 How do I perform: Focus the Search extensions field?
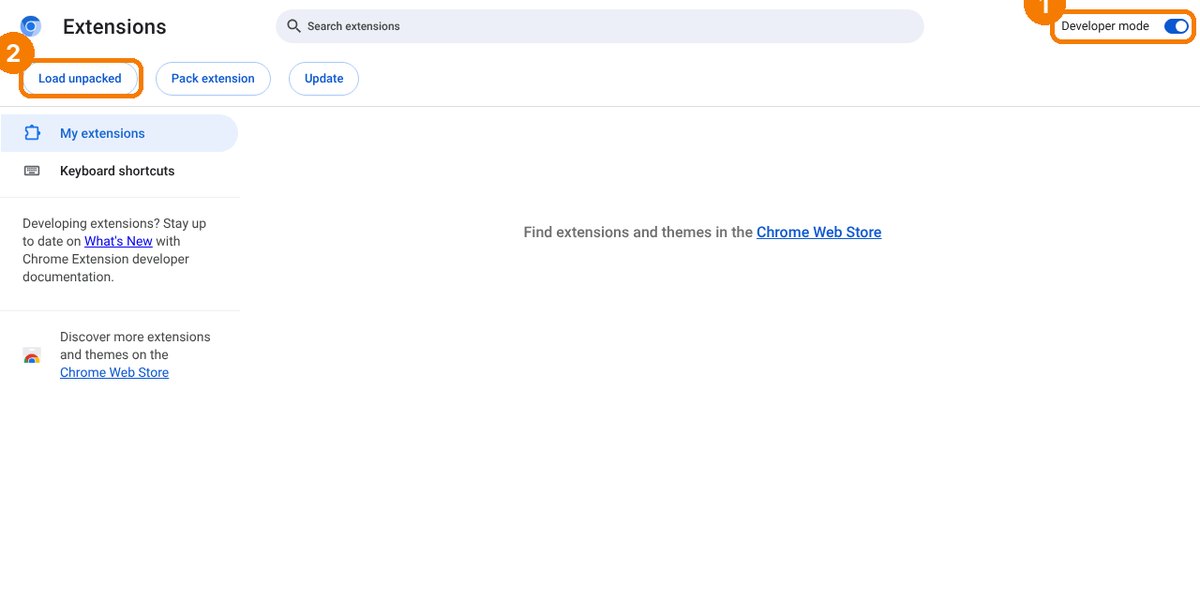click(600, 26)
